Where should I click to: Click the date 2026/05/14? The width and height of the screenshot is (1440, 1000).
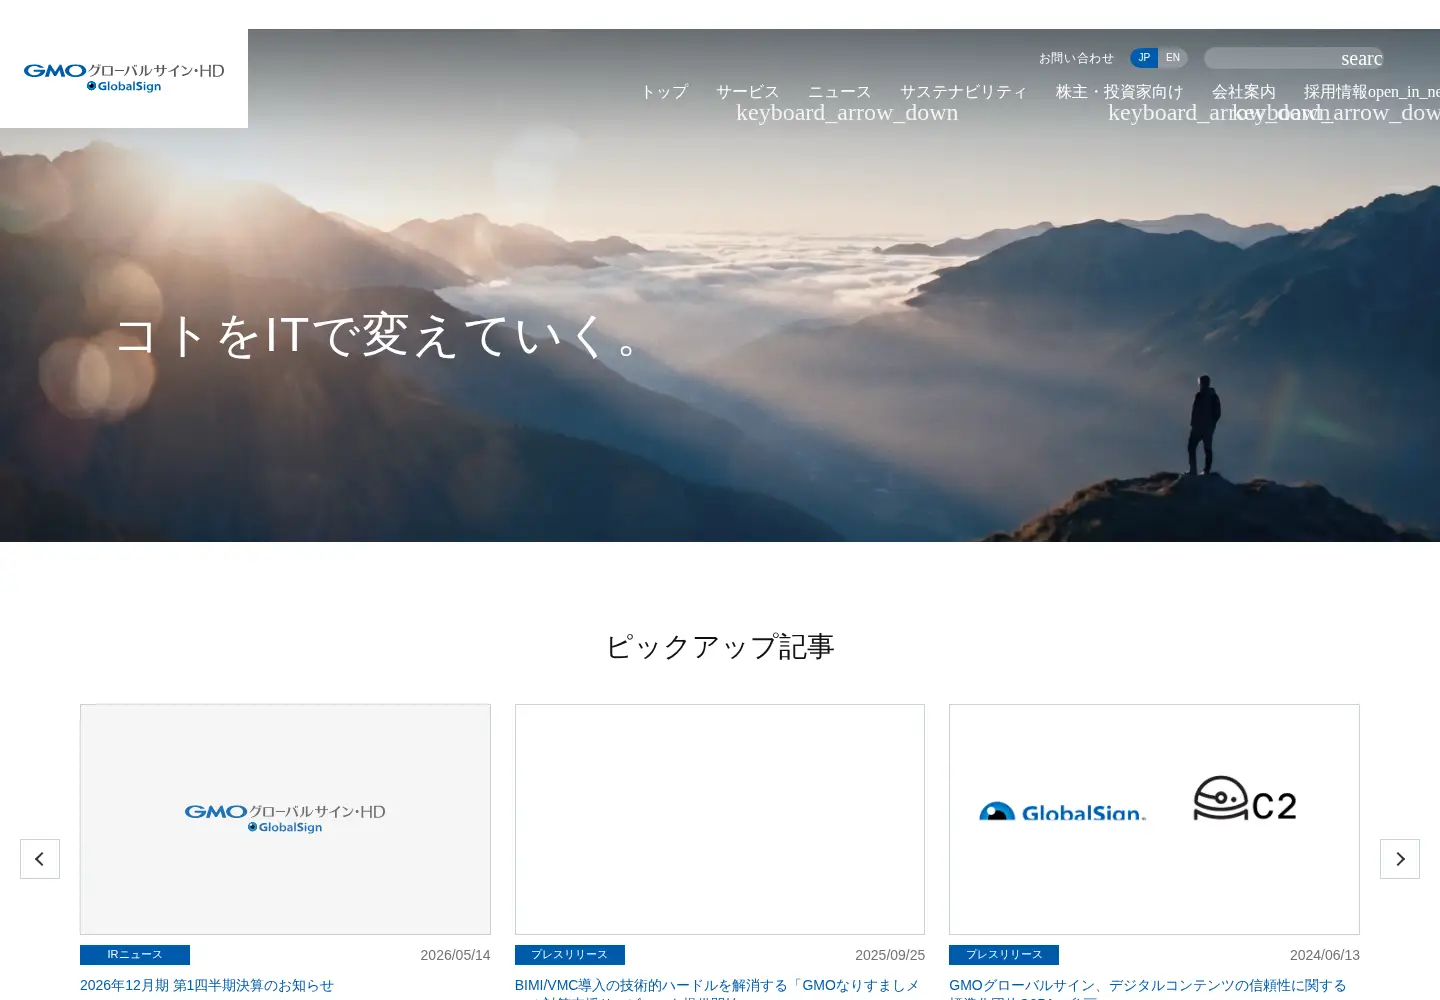455,955
